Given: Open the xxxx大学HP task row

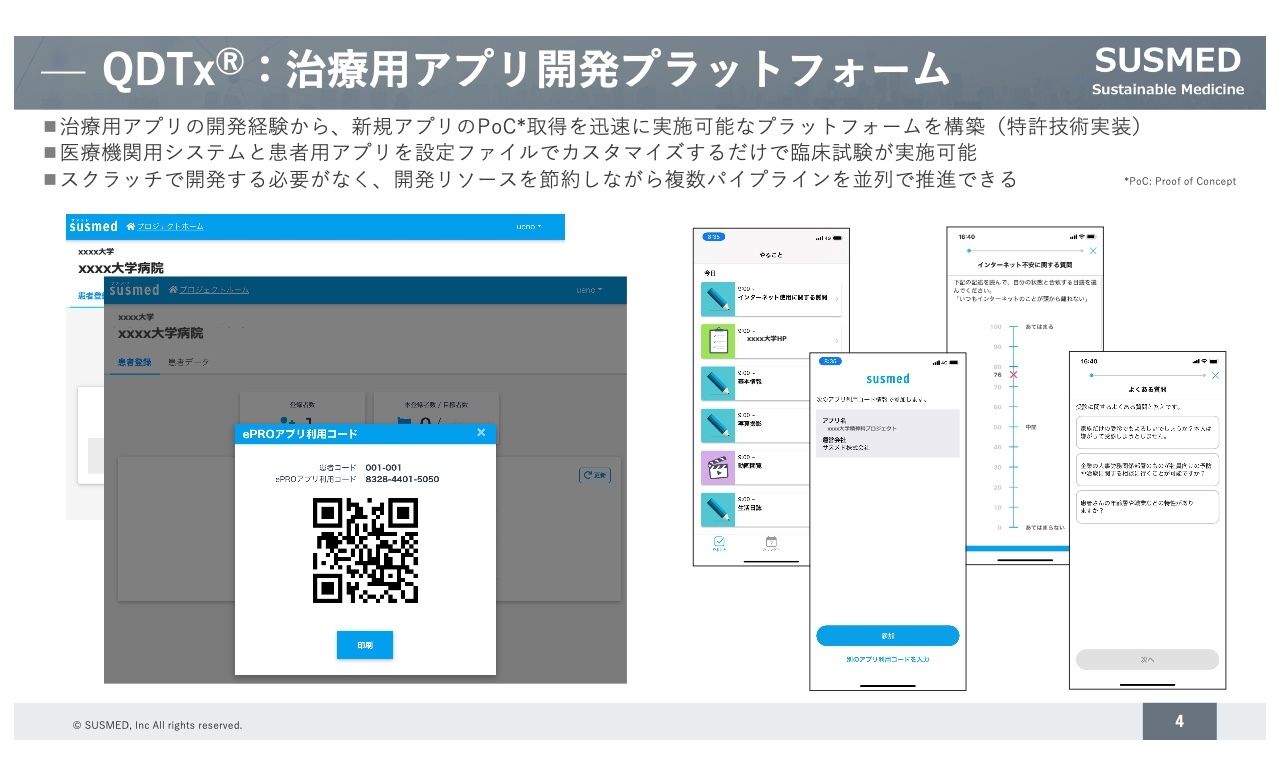Looking at the screenshot, I should [771, 340].
